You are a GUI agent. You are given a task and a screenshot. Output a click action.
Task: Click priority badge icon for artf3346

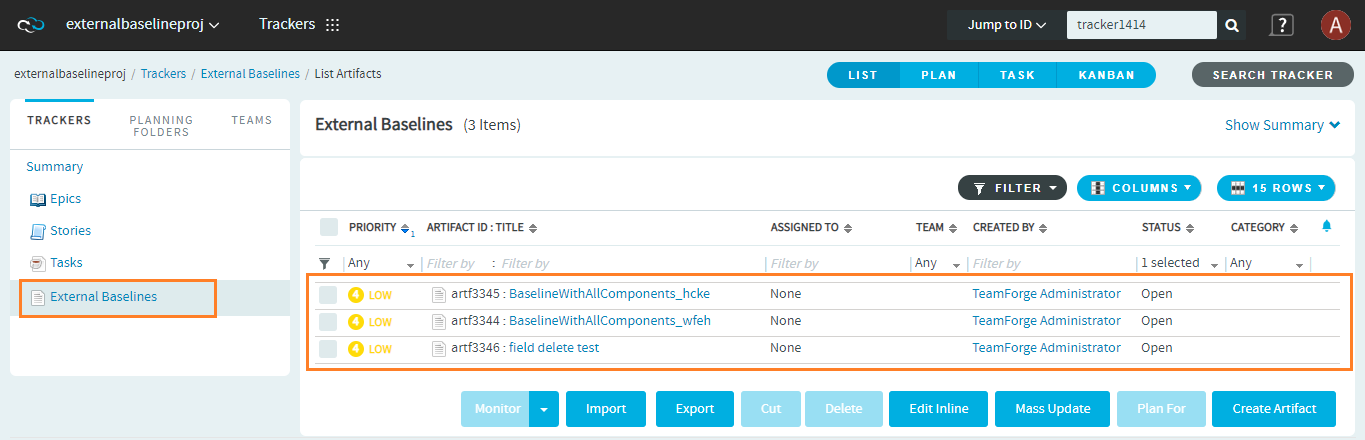click(355, 348)
